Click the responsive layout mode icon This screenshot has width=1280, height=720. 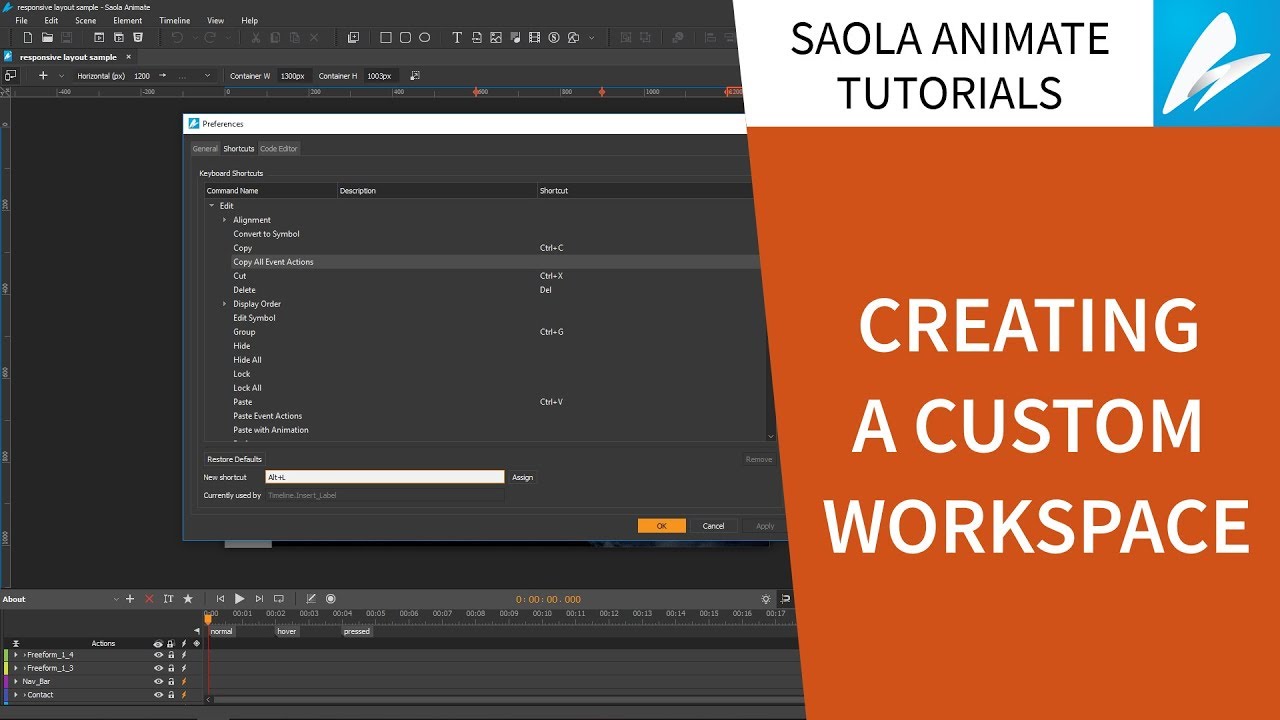point(10,76)
